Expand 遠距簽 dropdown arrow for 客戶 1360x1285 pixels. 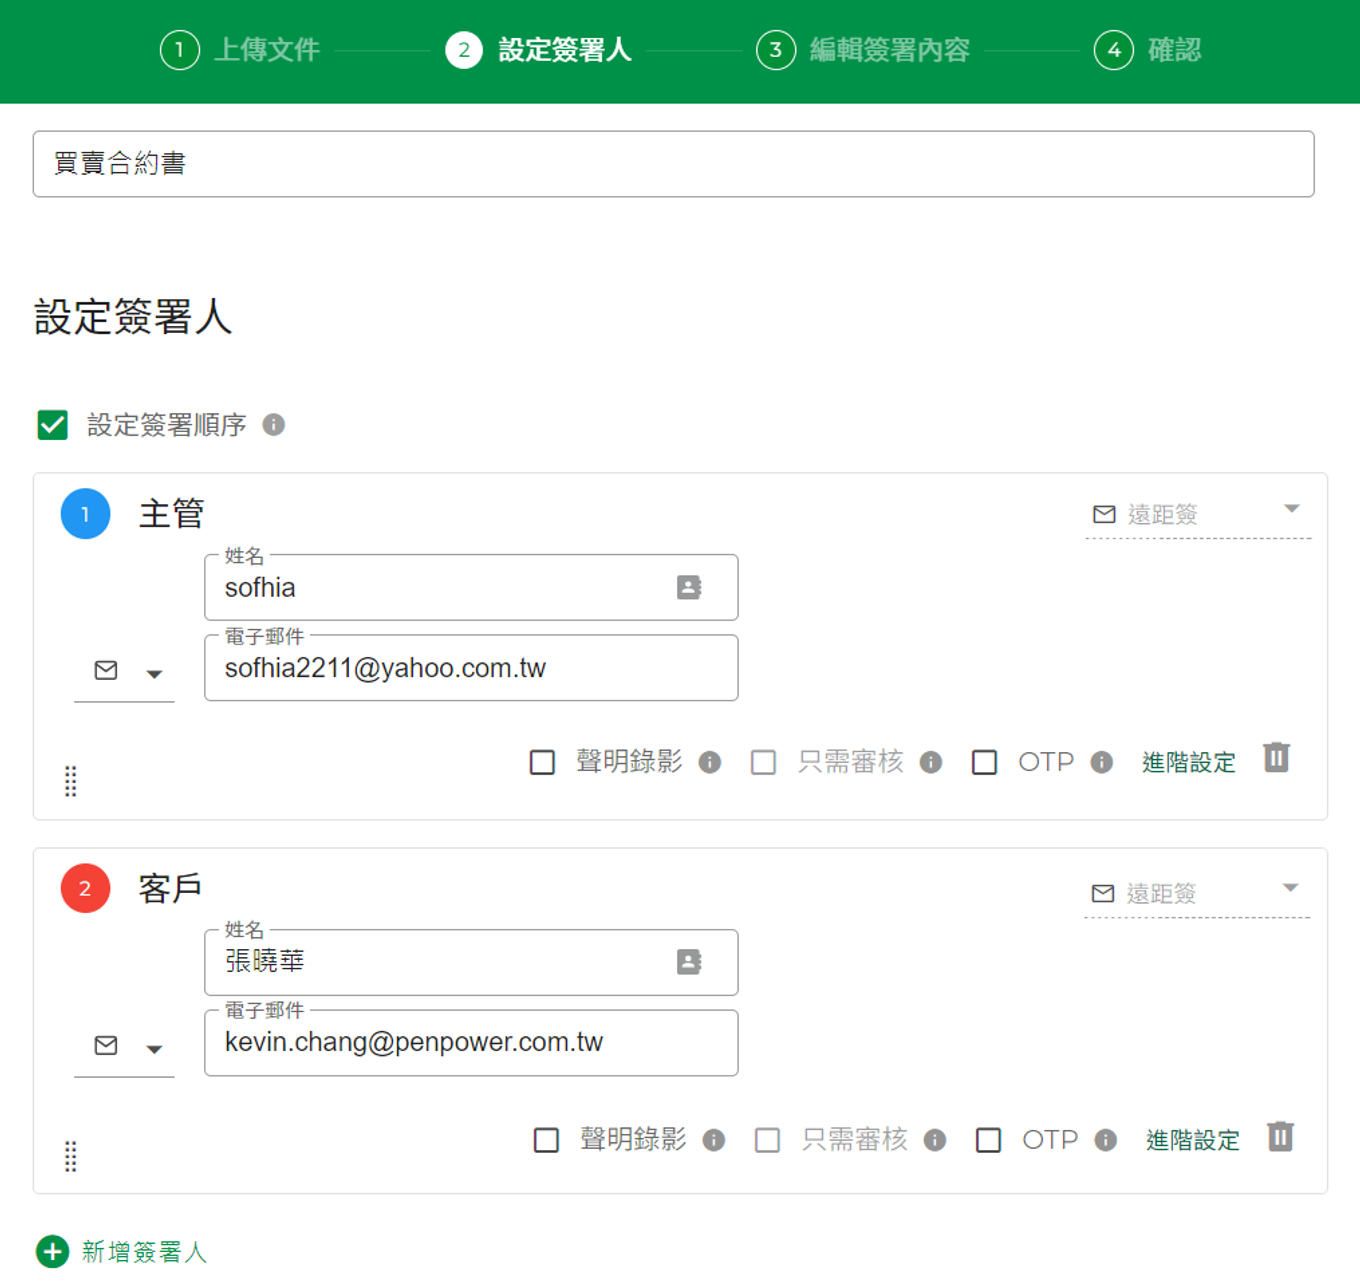pos(1291,888)
